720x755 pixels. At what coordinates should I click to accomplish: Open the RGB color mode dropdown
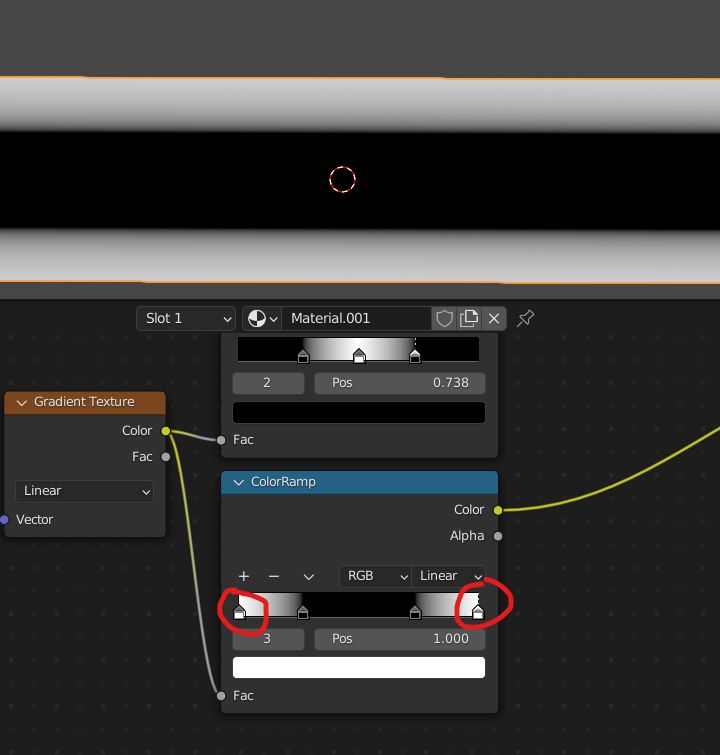point(376,576)
